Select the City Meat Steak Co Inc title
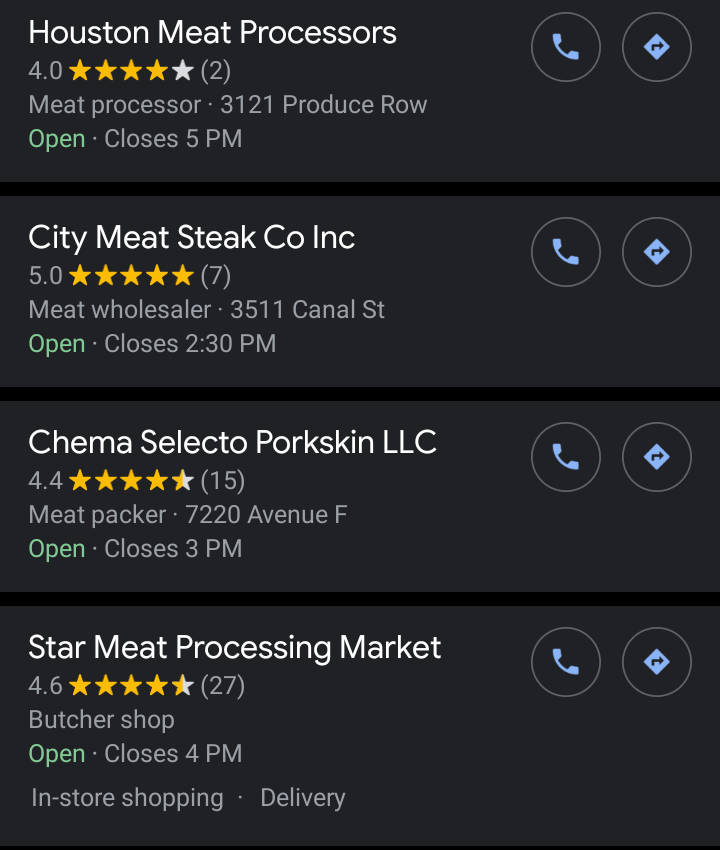 coord(191,238)
